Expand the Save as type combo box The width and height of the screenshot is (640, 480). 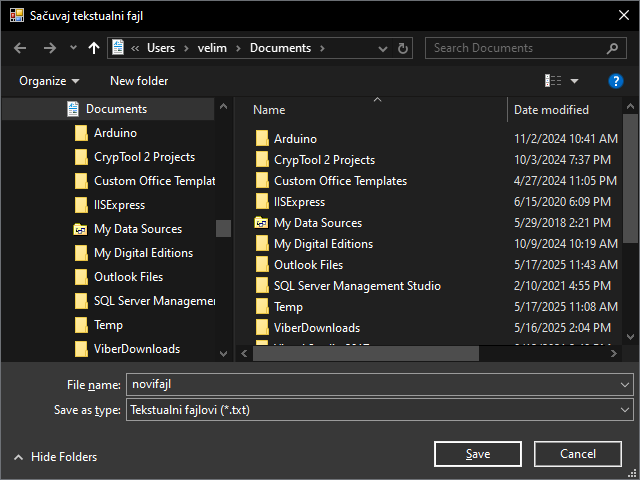pyautogui.click(x=625, y=410)
